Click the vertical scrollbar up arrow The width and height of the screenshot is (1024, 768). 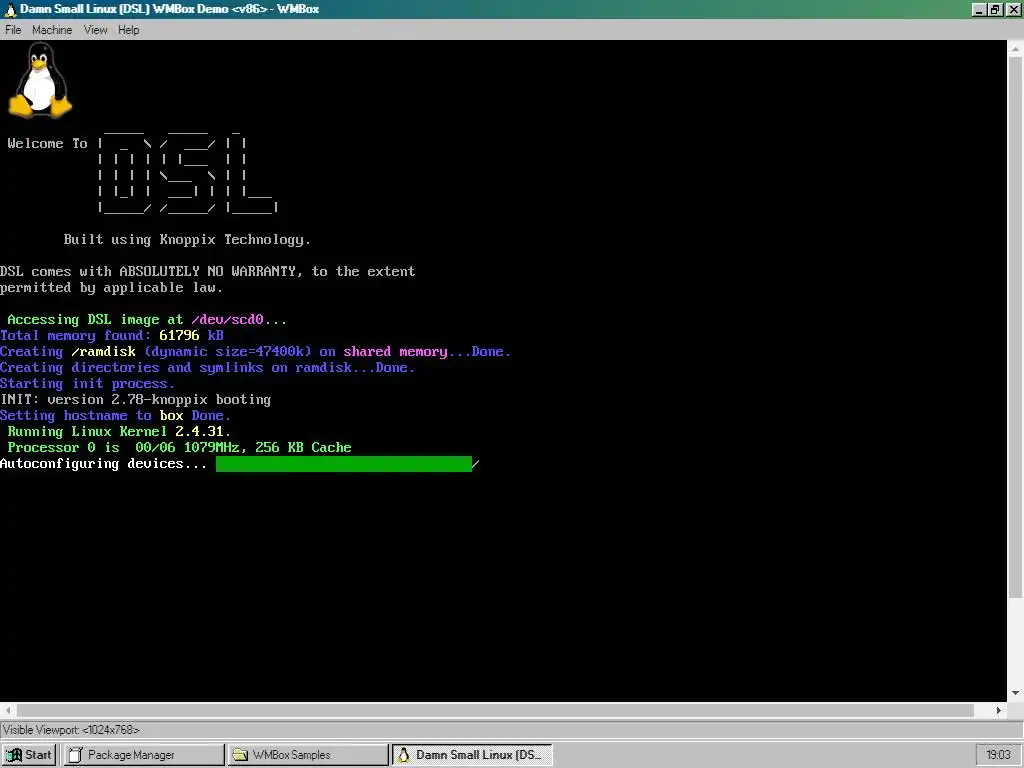(x=1016, y=49)
